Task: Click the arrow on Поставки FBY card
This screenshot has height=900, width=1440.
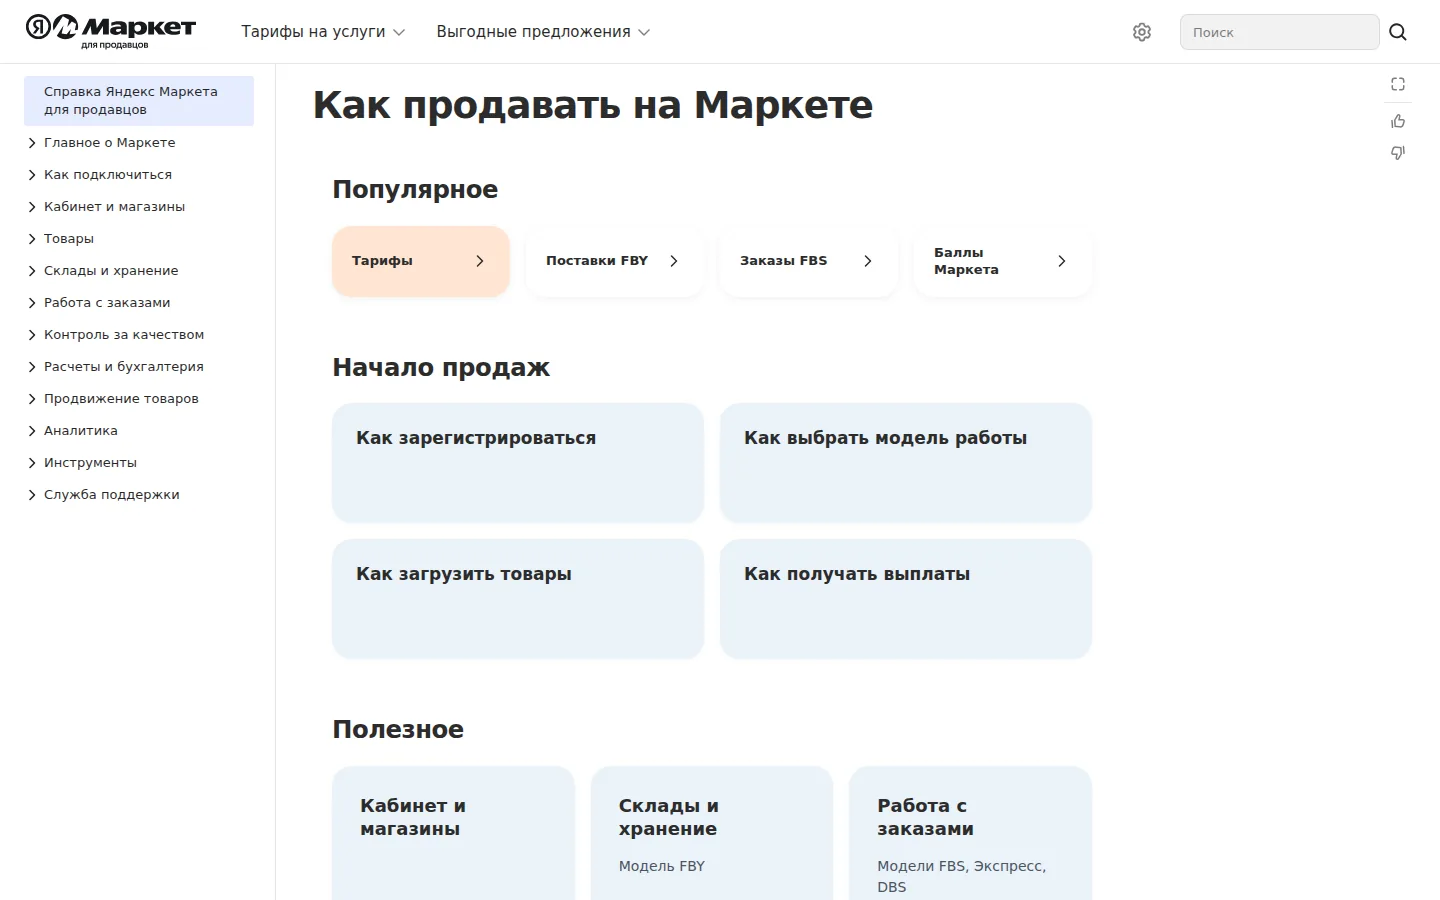Action: coord(674,261)
